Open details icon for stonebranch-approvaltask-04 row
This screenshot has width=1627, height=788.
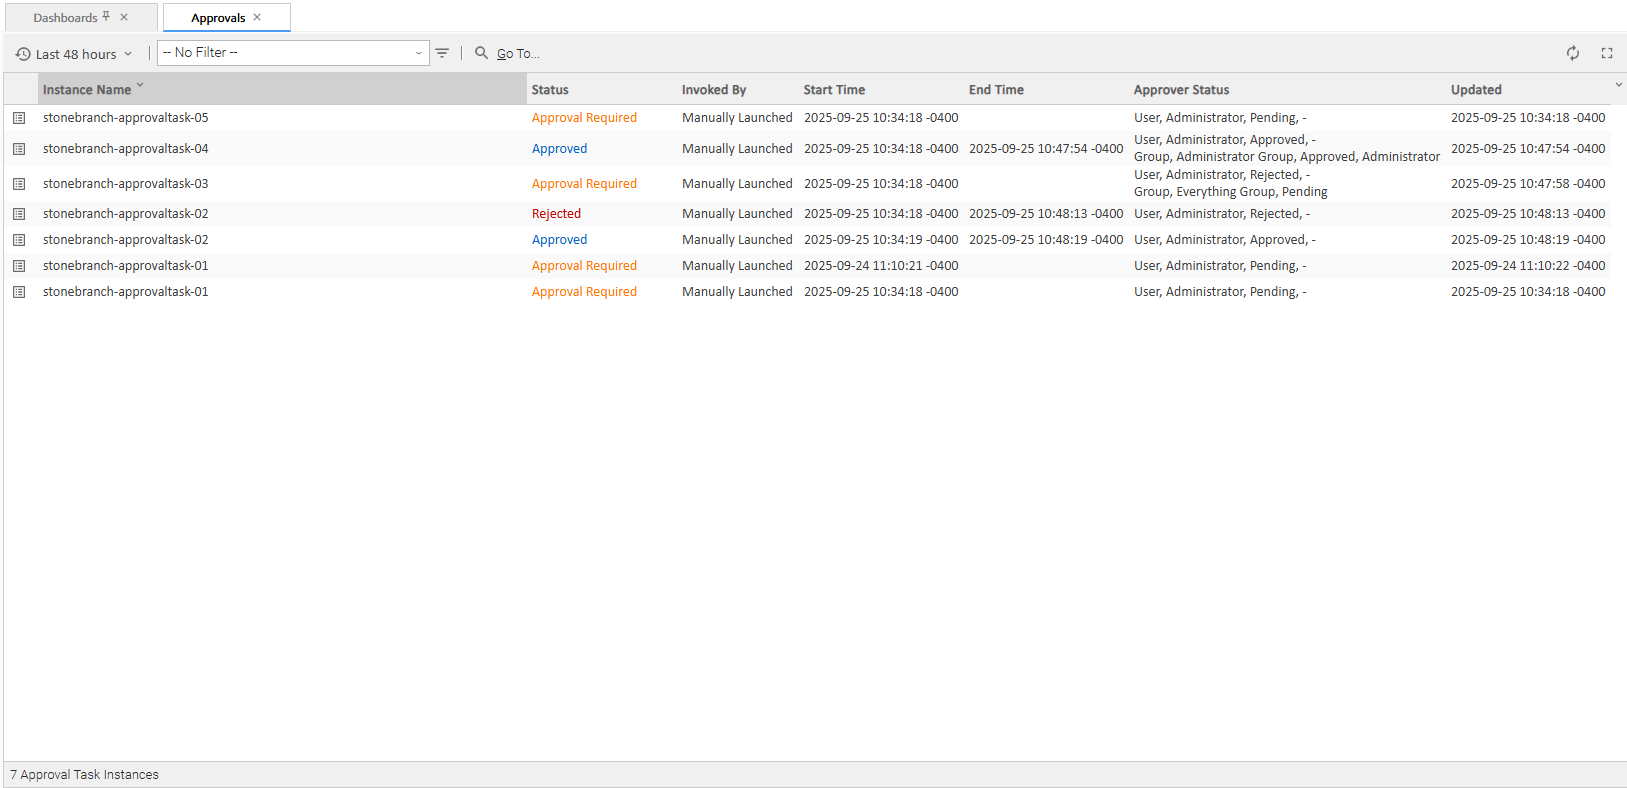(19, 149)
